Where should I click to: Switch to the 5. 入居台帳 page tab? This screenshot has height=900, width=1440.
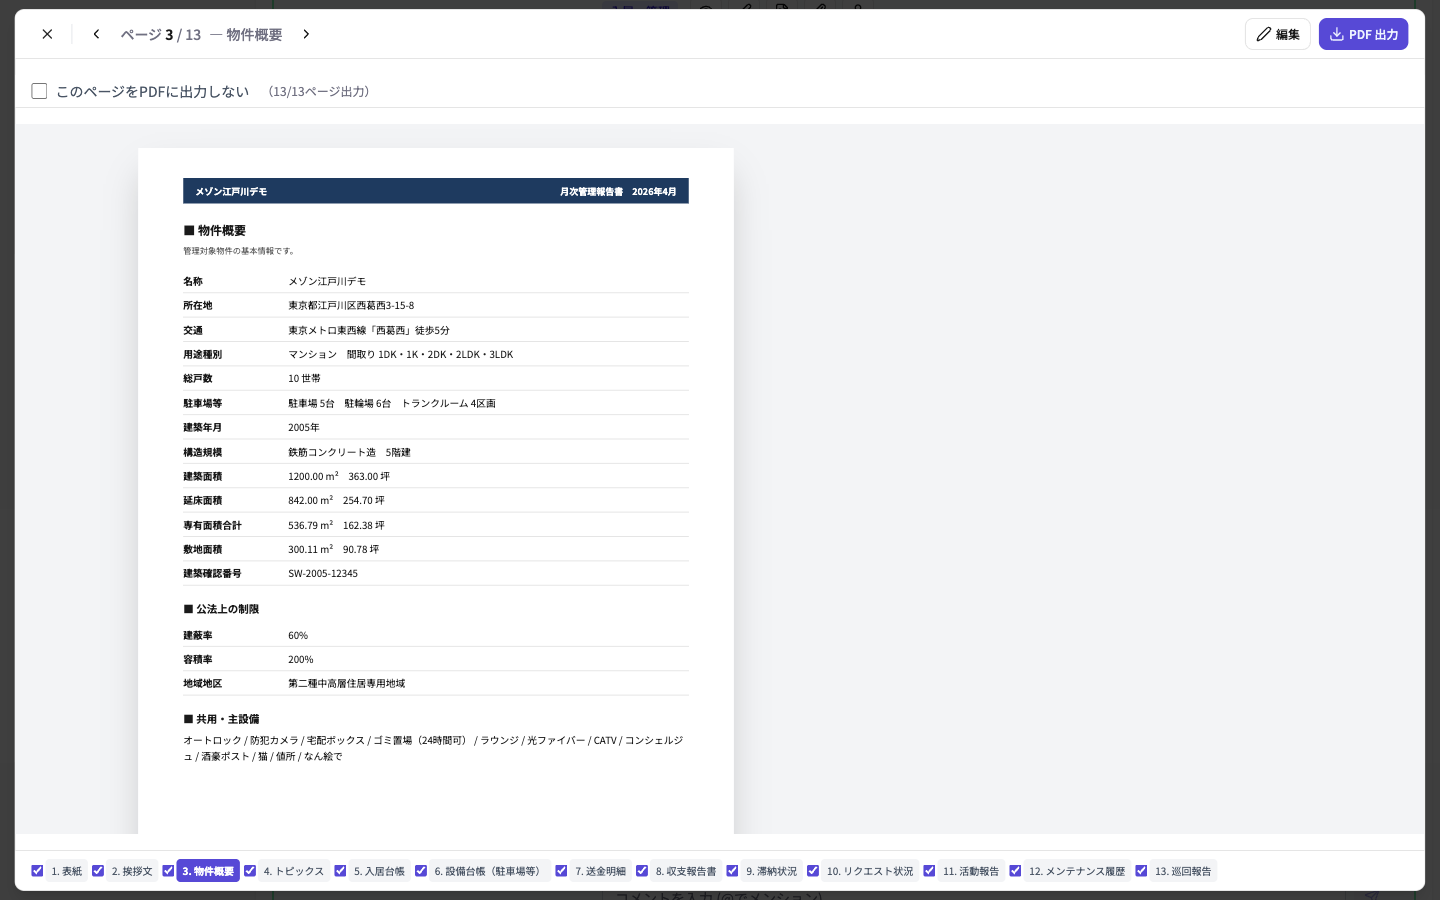coord(379,871)
